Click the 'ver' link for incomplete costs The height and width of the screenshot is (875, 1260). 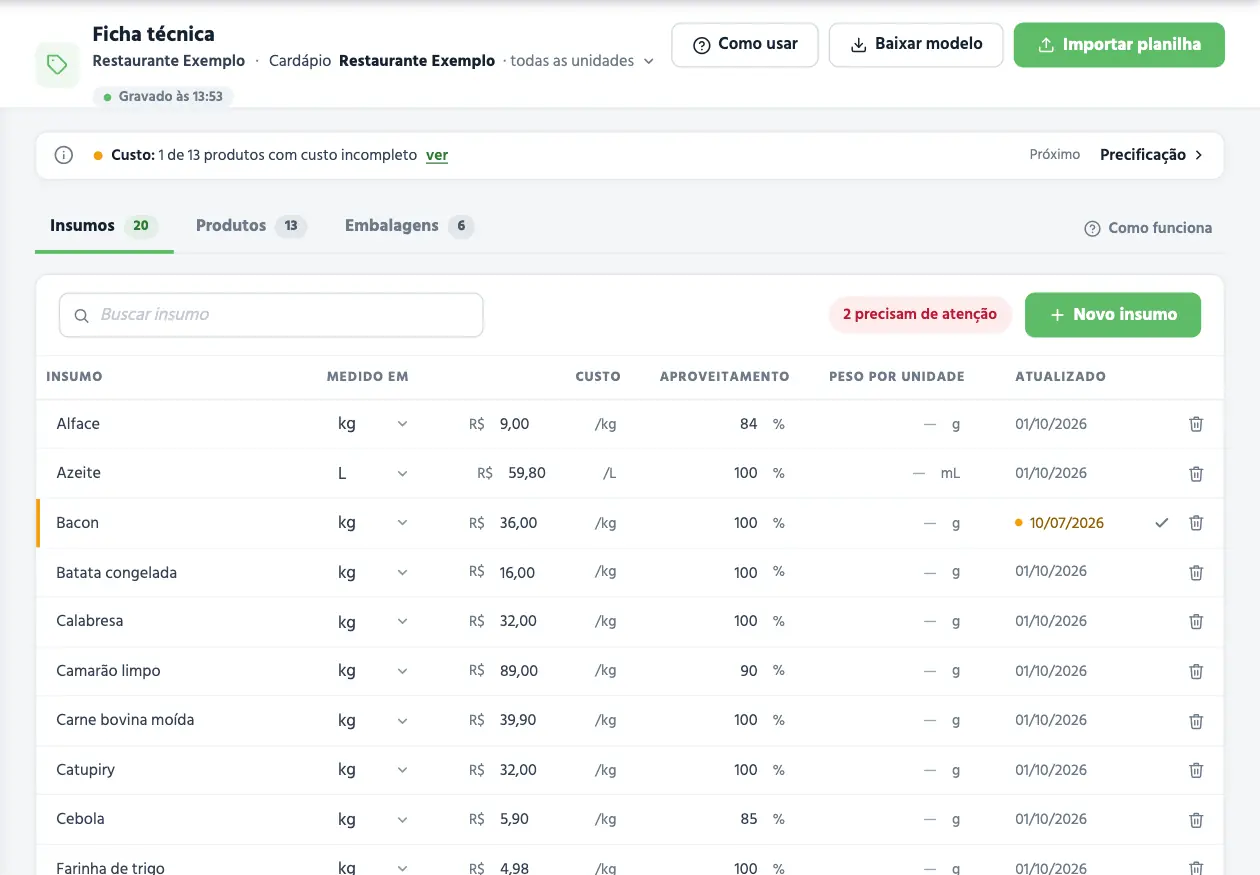coord(437,155)
